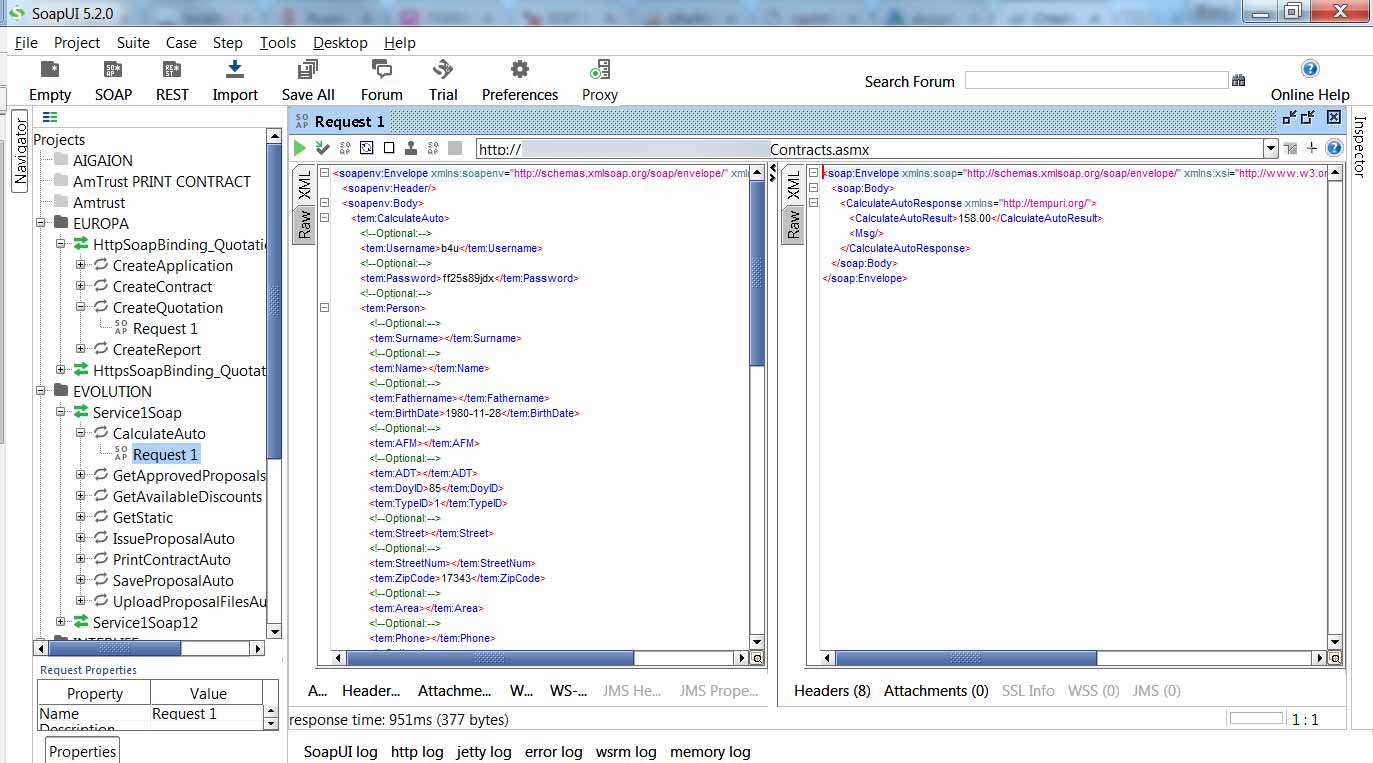Expand the HttpsSoapBinding_Quotation interface

(61, 370)
